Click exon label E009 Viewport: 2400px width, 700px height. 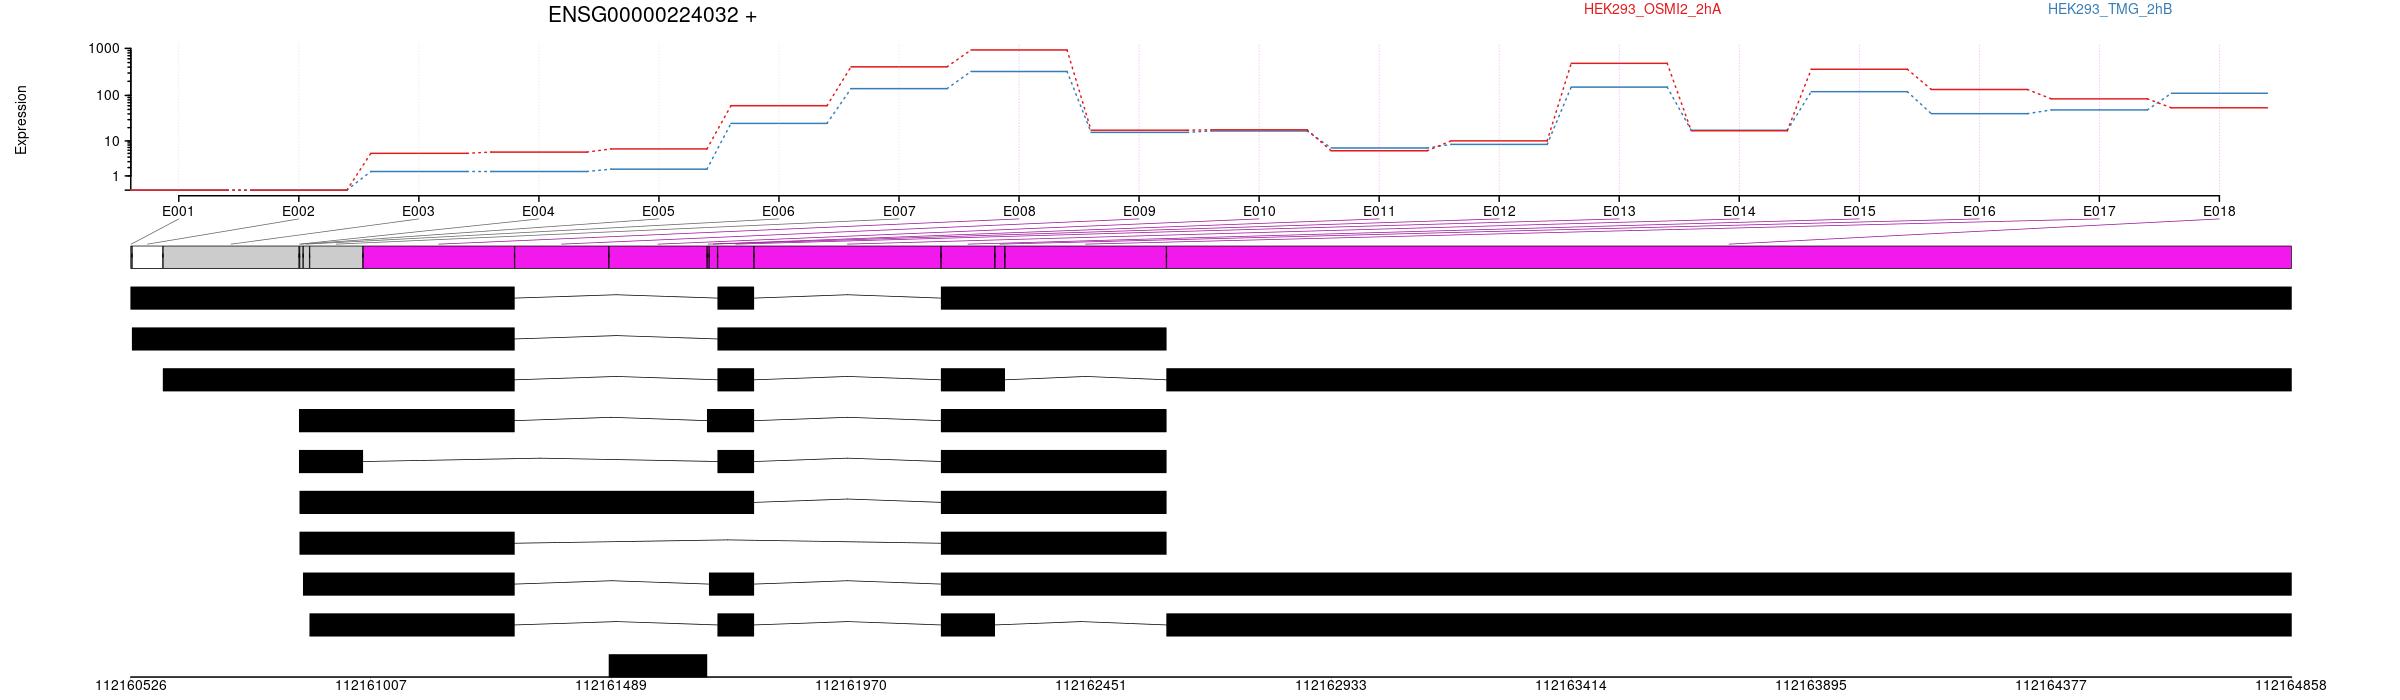pyautogui.click(x=1139, y=212)
